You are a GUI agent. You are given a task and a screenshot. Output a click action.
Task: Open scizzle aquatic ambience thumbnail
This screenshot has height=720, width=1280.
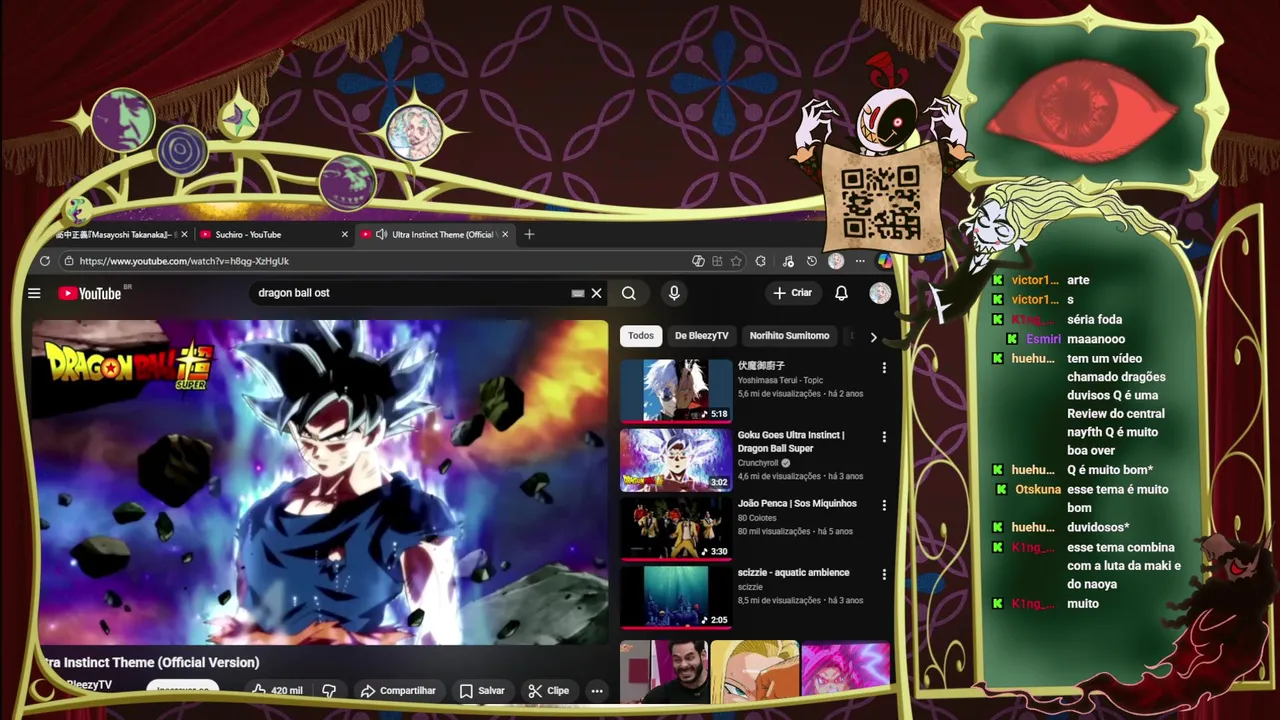point(676,598)
